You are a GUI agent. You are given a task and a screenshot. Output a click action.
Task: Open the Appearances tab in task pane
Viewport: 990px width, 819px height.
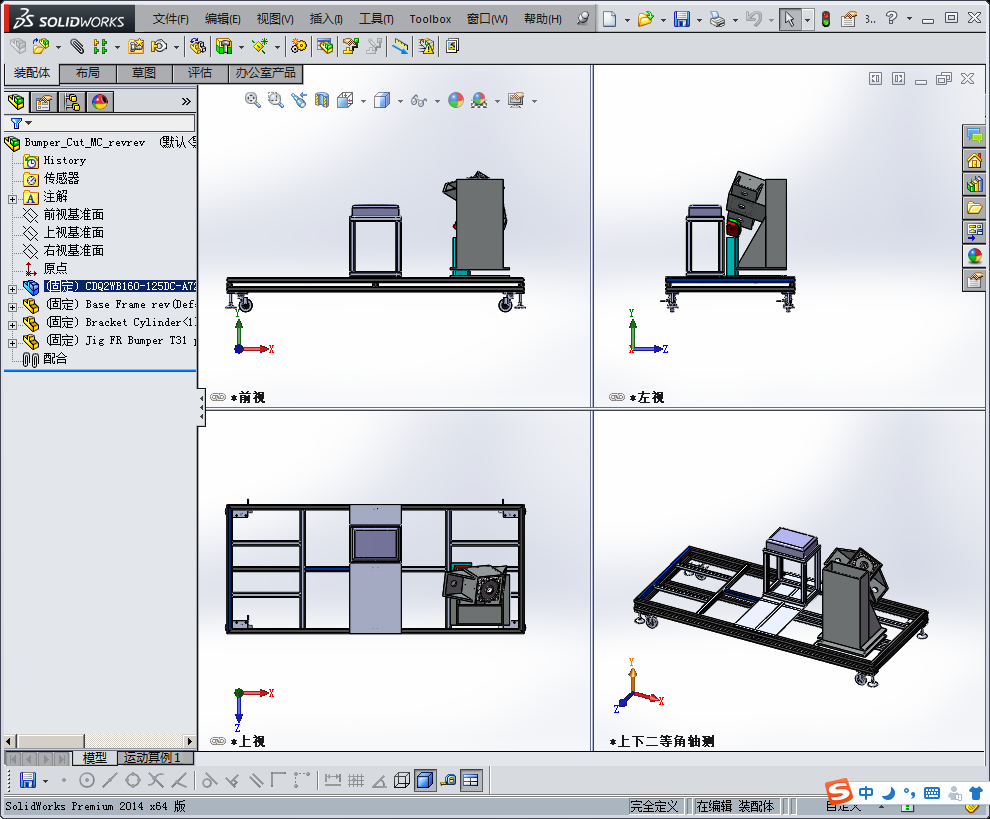click(x=974, y=256)
